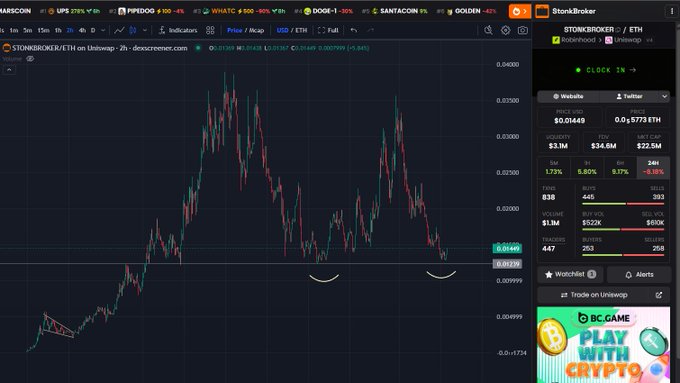Open the external link icon for Uniswap trade
680x383 pixels.
coord(659,295)
